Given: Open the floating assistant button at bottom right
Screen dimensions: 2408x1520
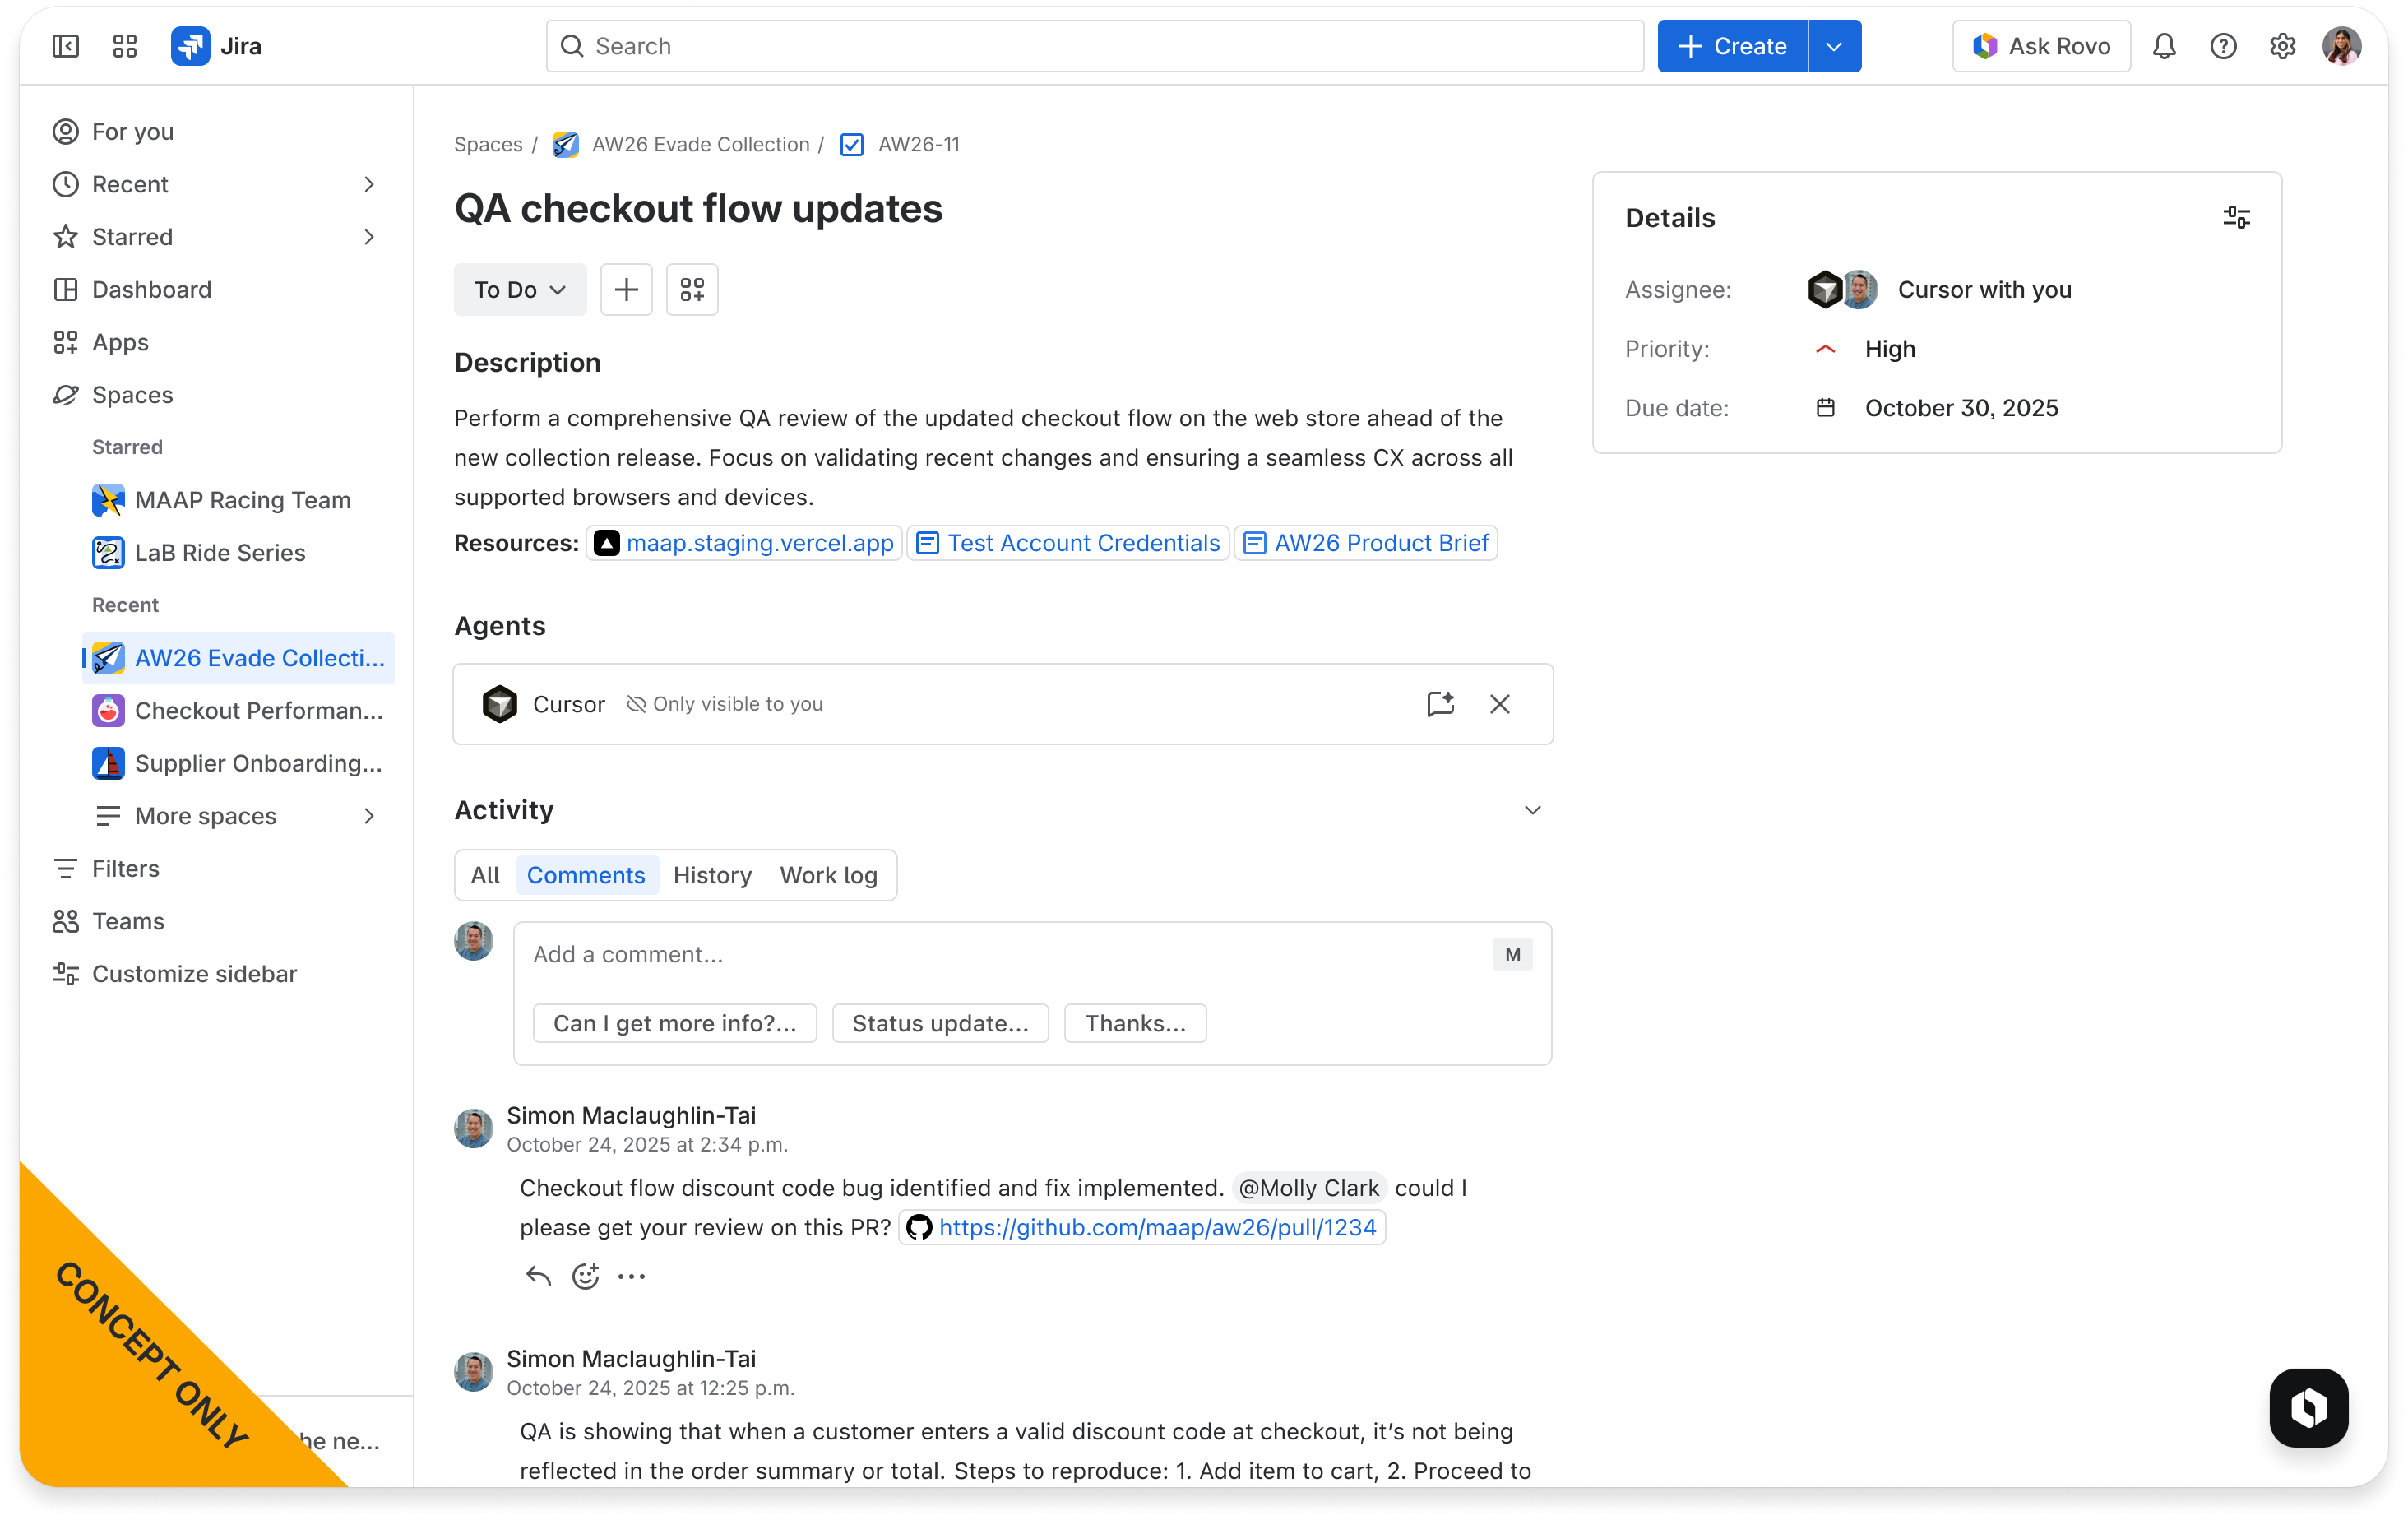Looking at the screenshot, I should coord(2309,1408).
